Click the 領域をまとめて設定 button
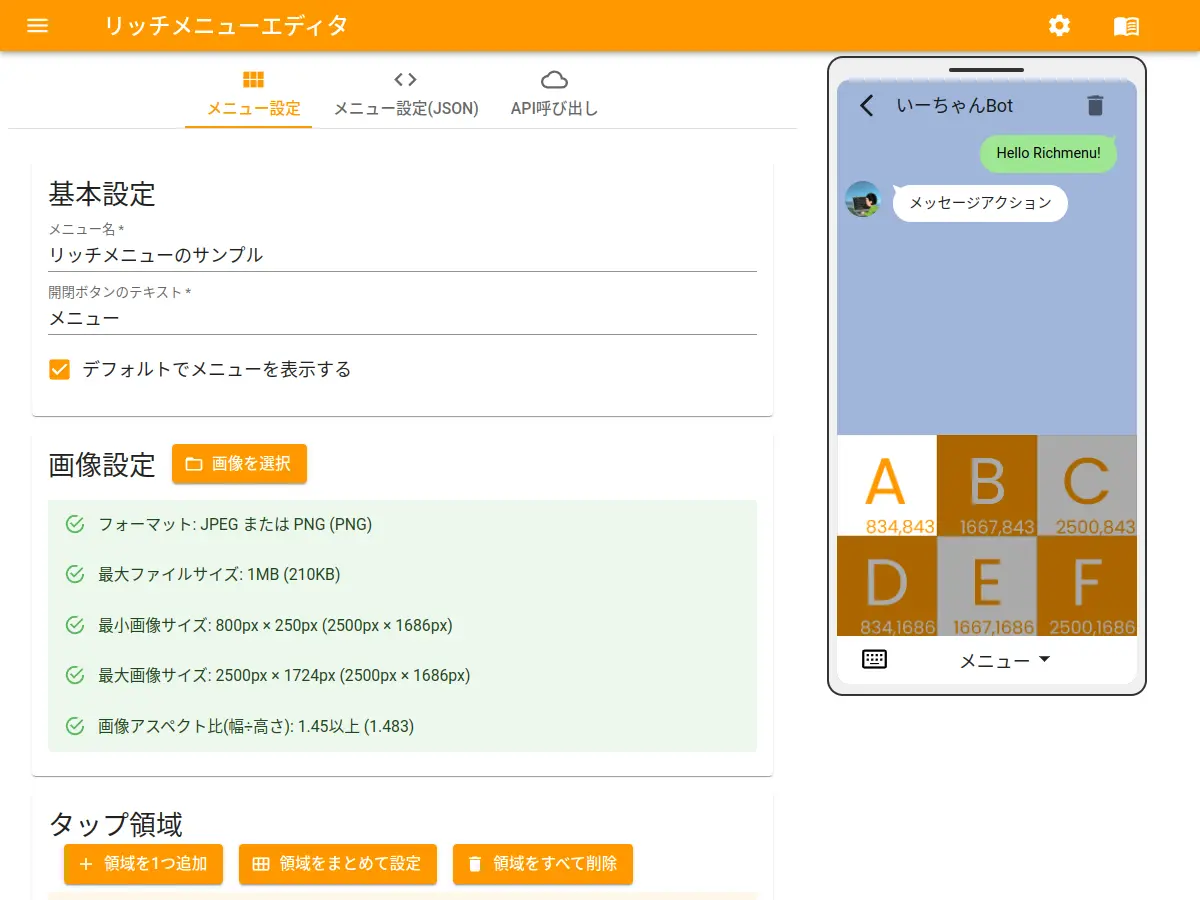The height and width of the screenshot is (900, 1200). (x=338, y=864)
